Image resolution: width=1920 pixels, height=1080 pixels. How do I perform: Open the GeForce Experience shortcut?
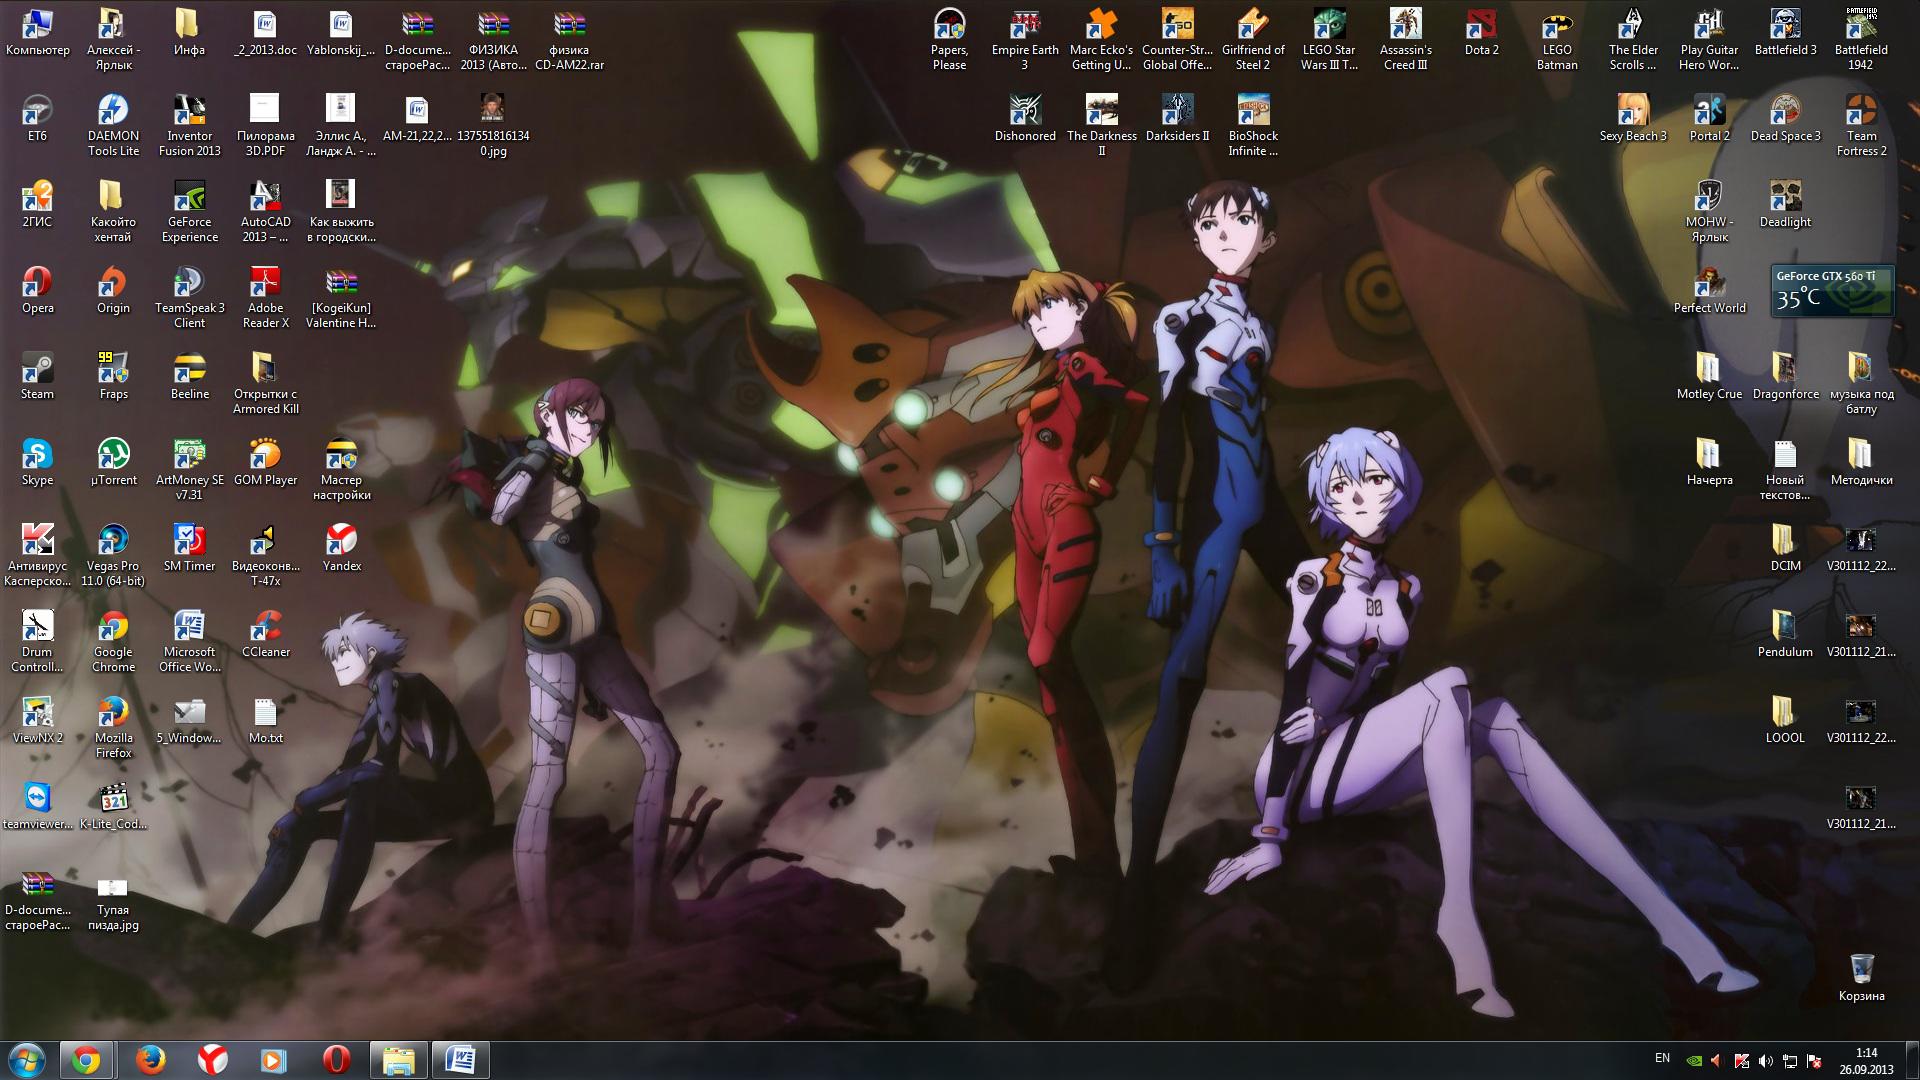[189, 197]
